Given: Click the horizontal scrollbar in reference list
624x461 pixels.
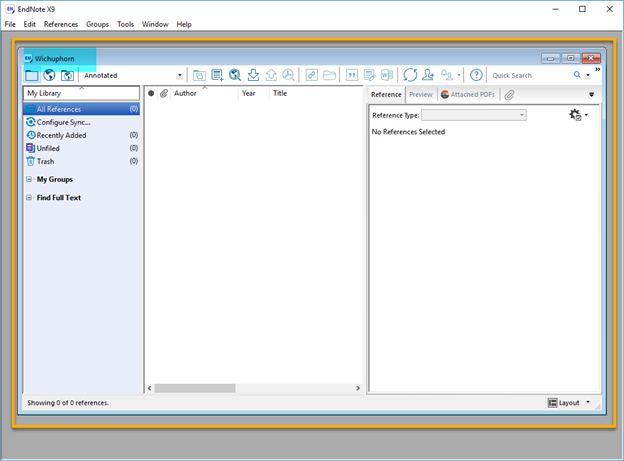Looking at the screenshot, I should [x=194, y=388].
